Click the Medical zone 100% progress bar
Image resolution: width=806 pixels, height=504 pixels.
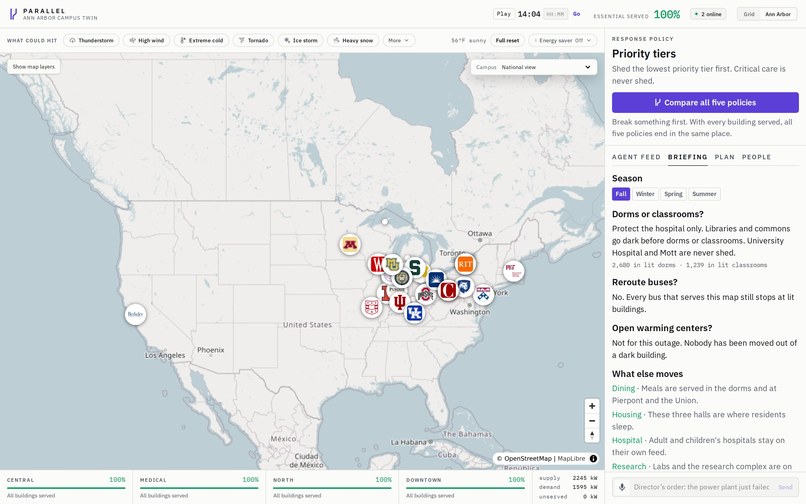point(199,488)
